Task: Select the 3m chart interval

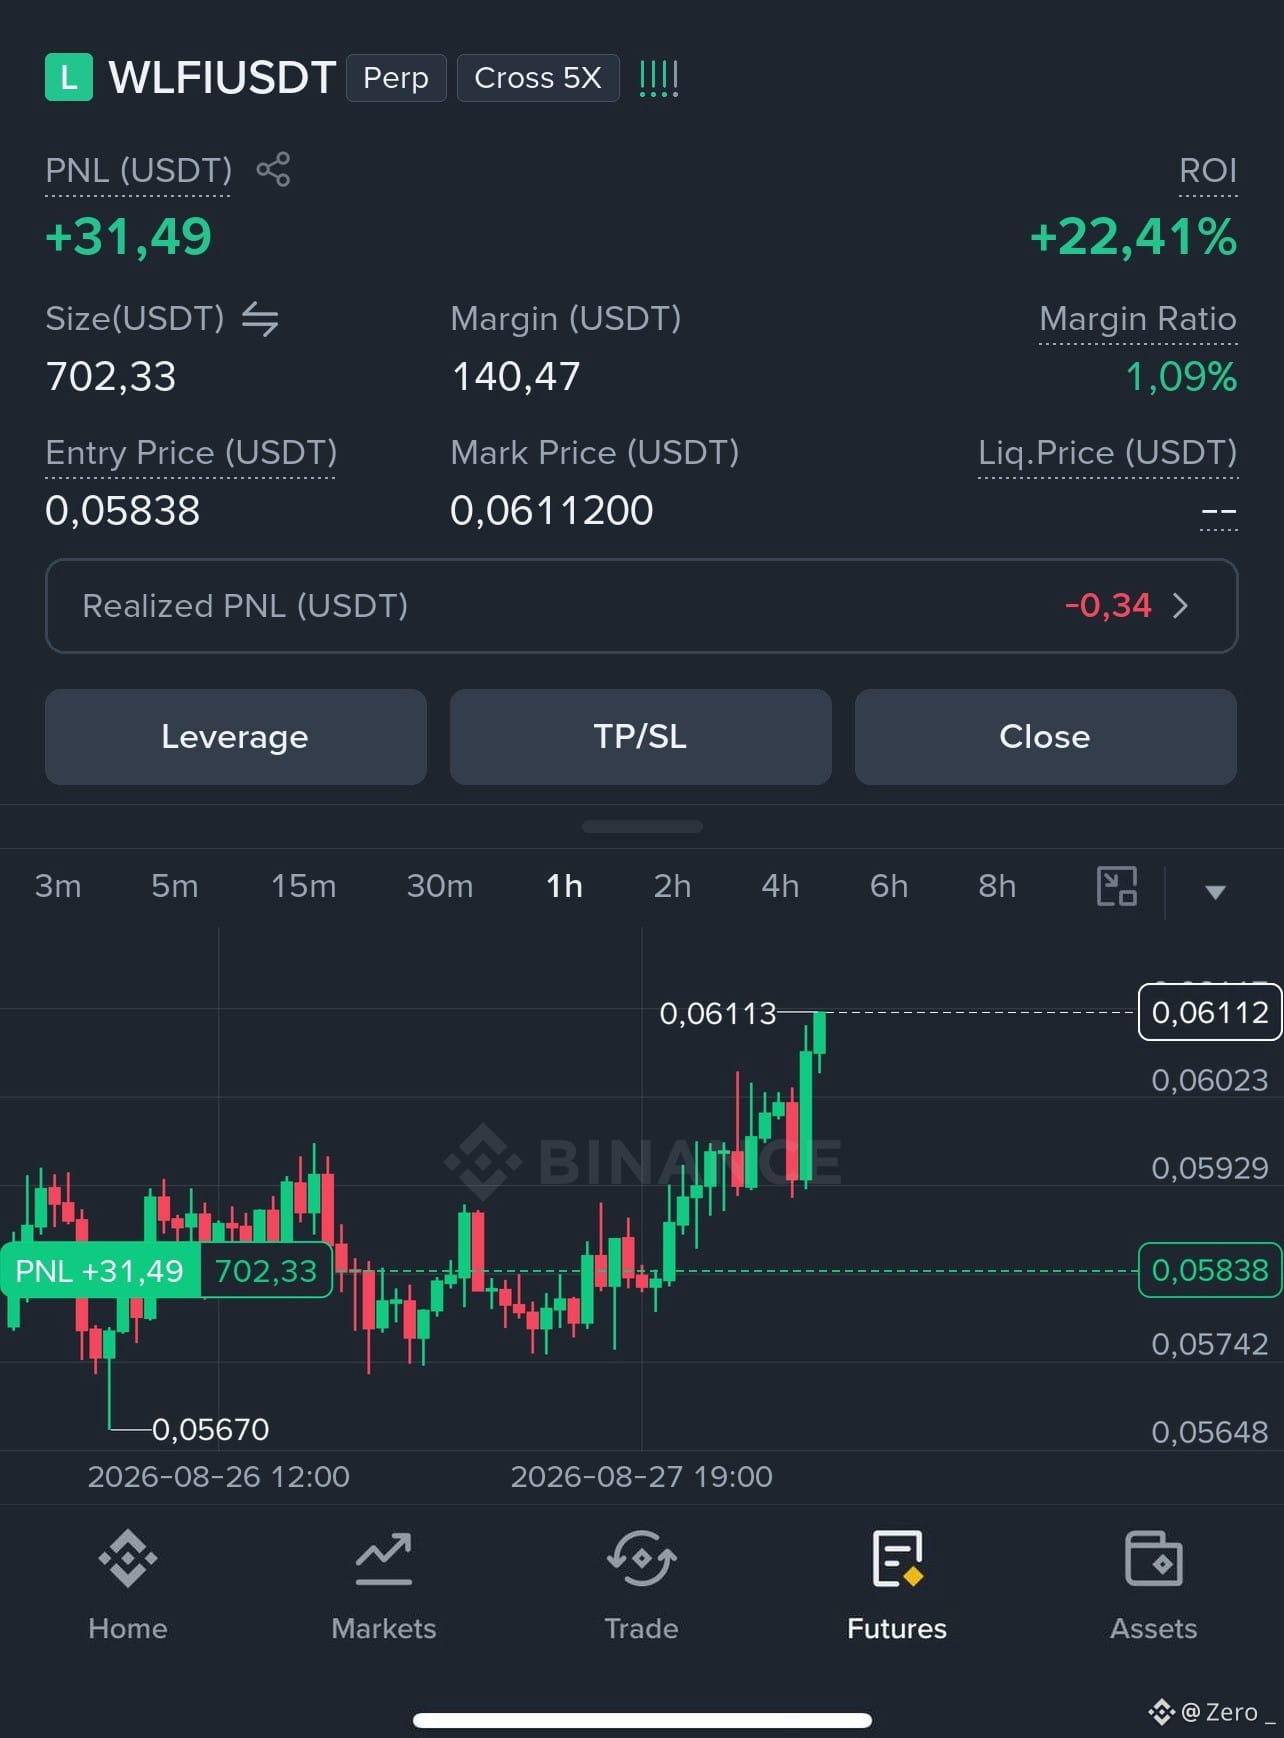Action: point(58,886)
